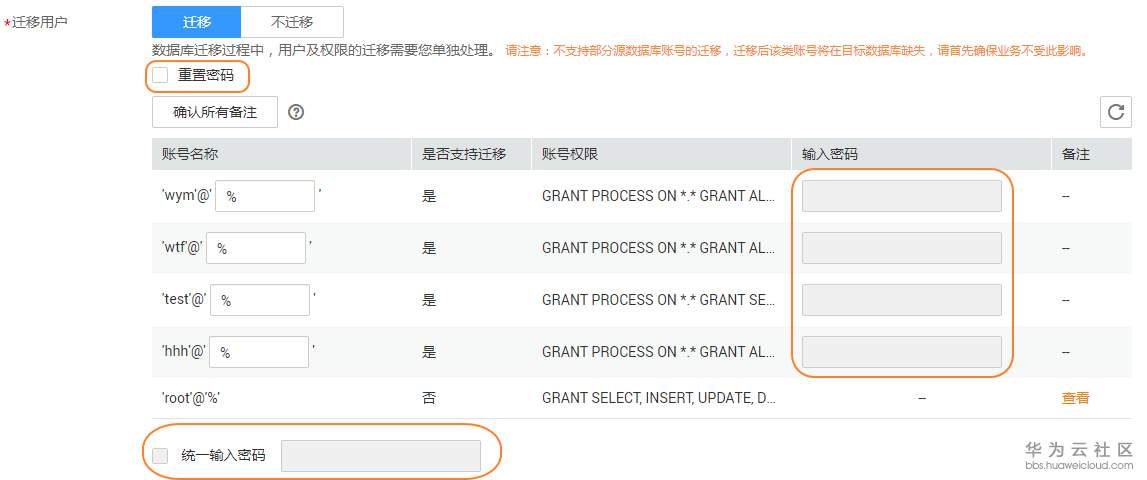This screenshot has width=1147, height=480.
Task: Check the 重置密码 checkbox
Action: [x=160, y=75]
